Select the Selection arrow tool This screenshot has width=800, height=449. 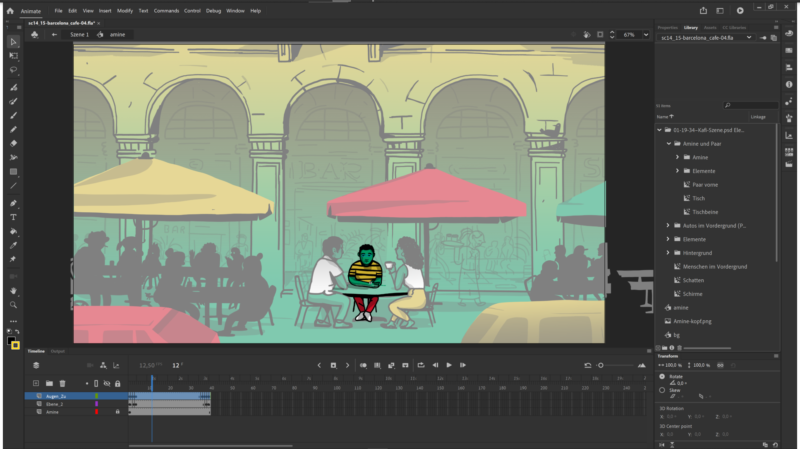[x=14, y=42]
